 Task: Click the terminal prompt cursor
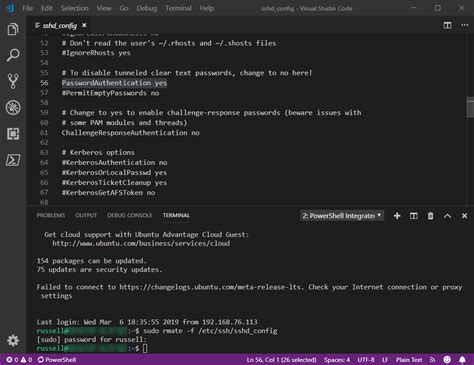145,348
